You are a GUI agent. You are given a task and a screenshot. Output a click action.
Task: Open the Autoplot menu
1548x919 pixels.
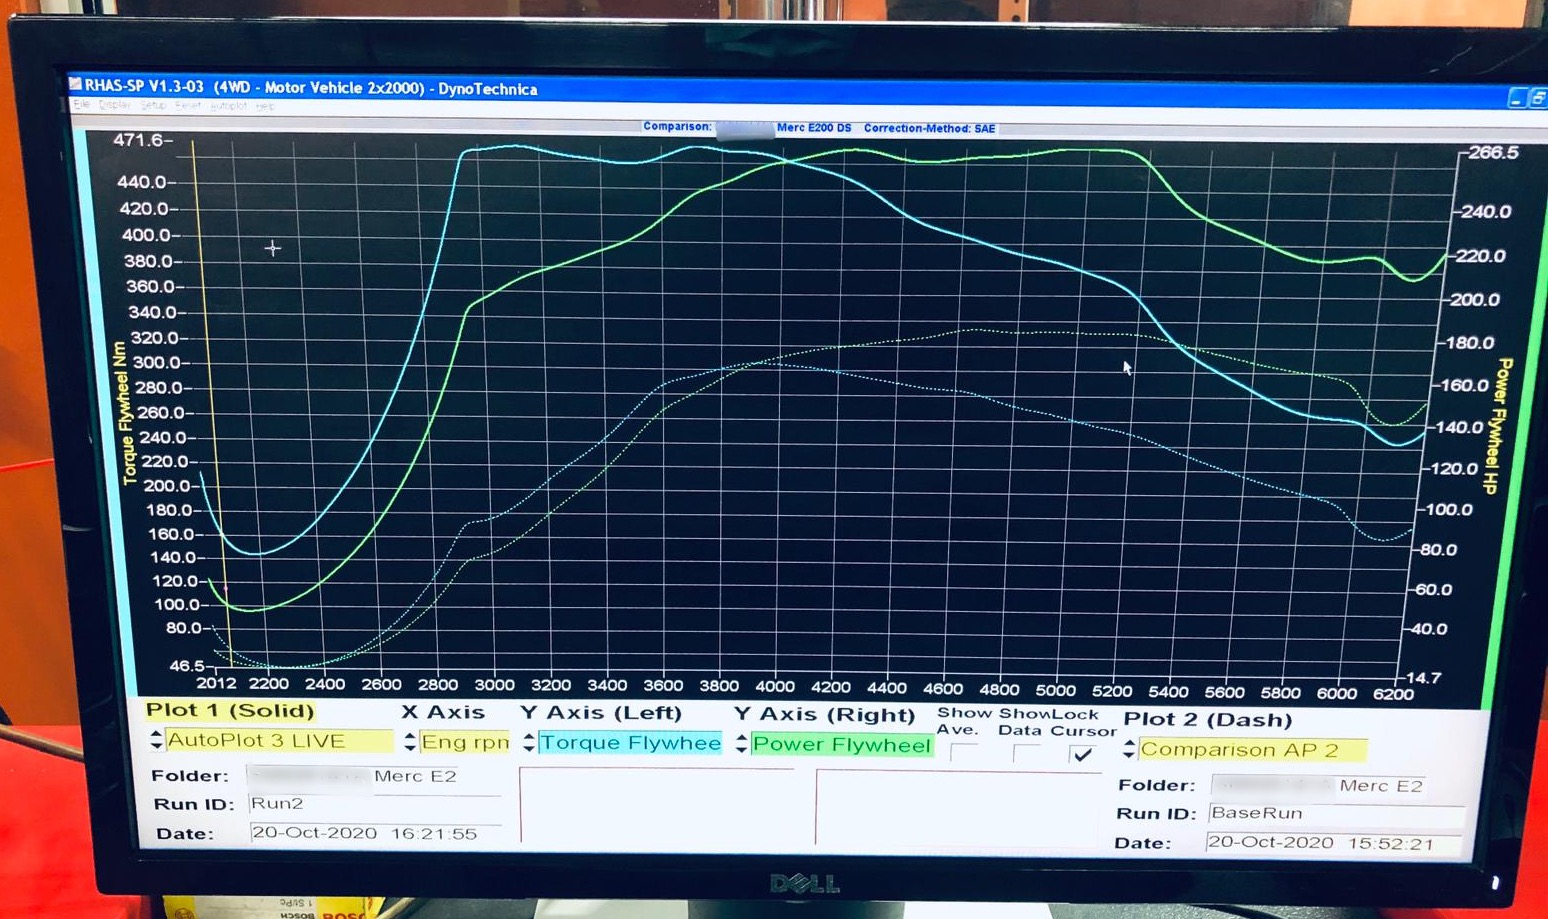click(228, 105)
